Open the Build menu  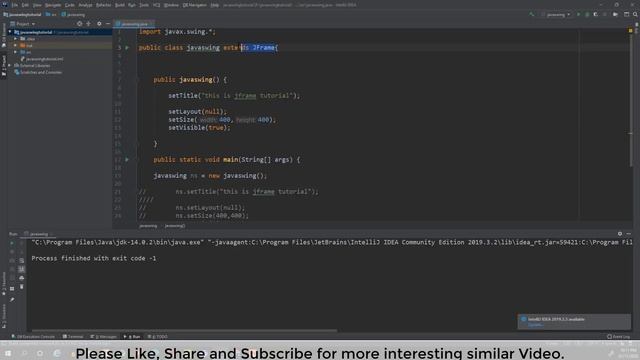(120, 5)
